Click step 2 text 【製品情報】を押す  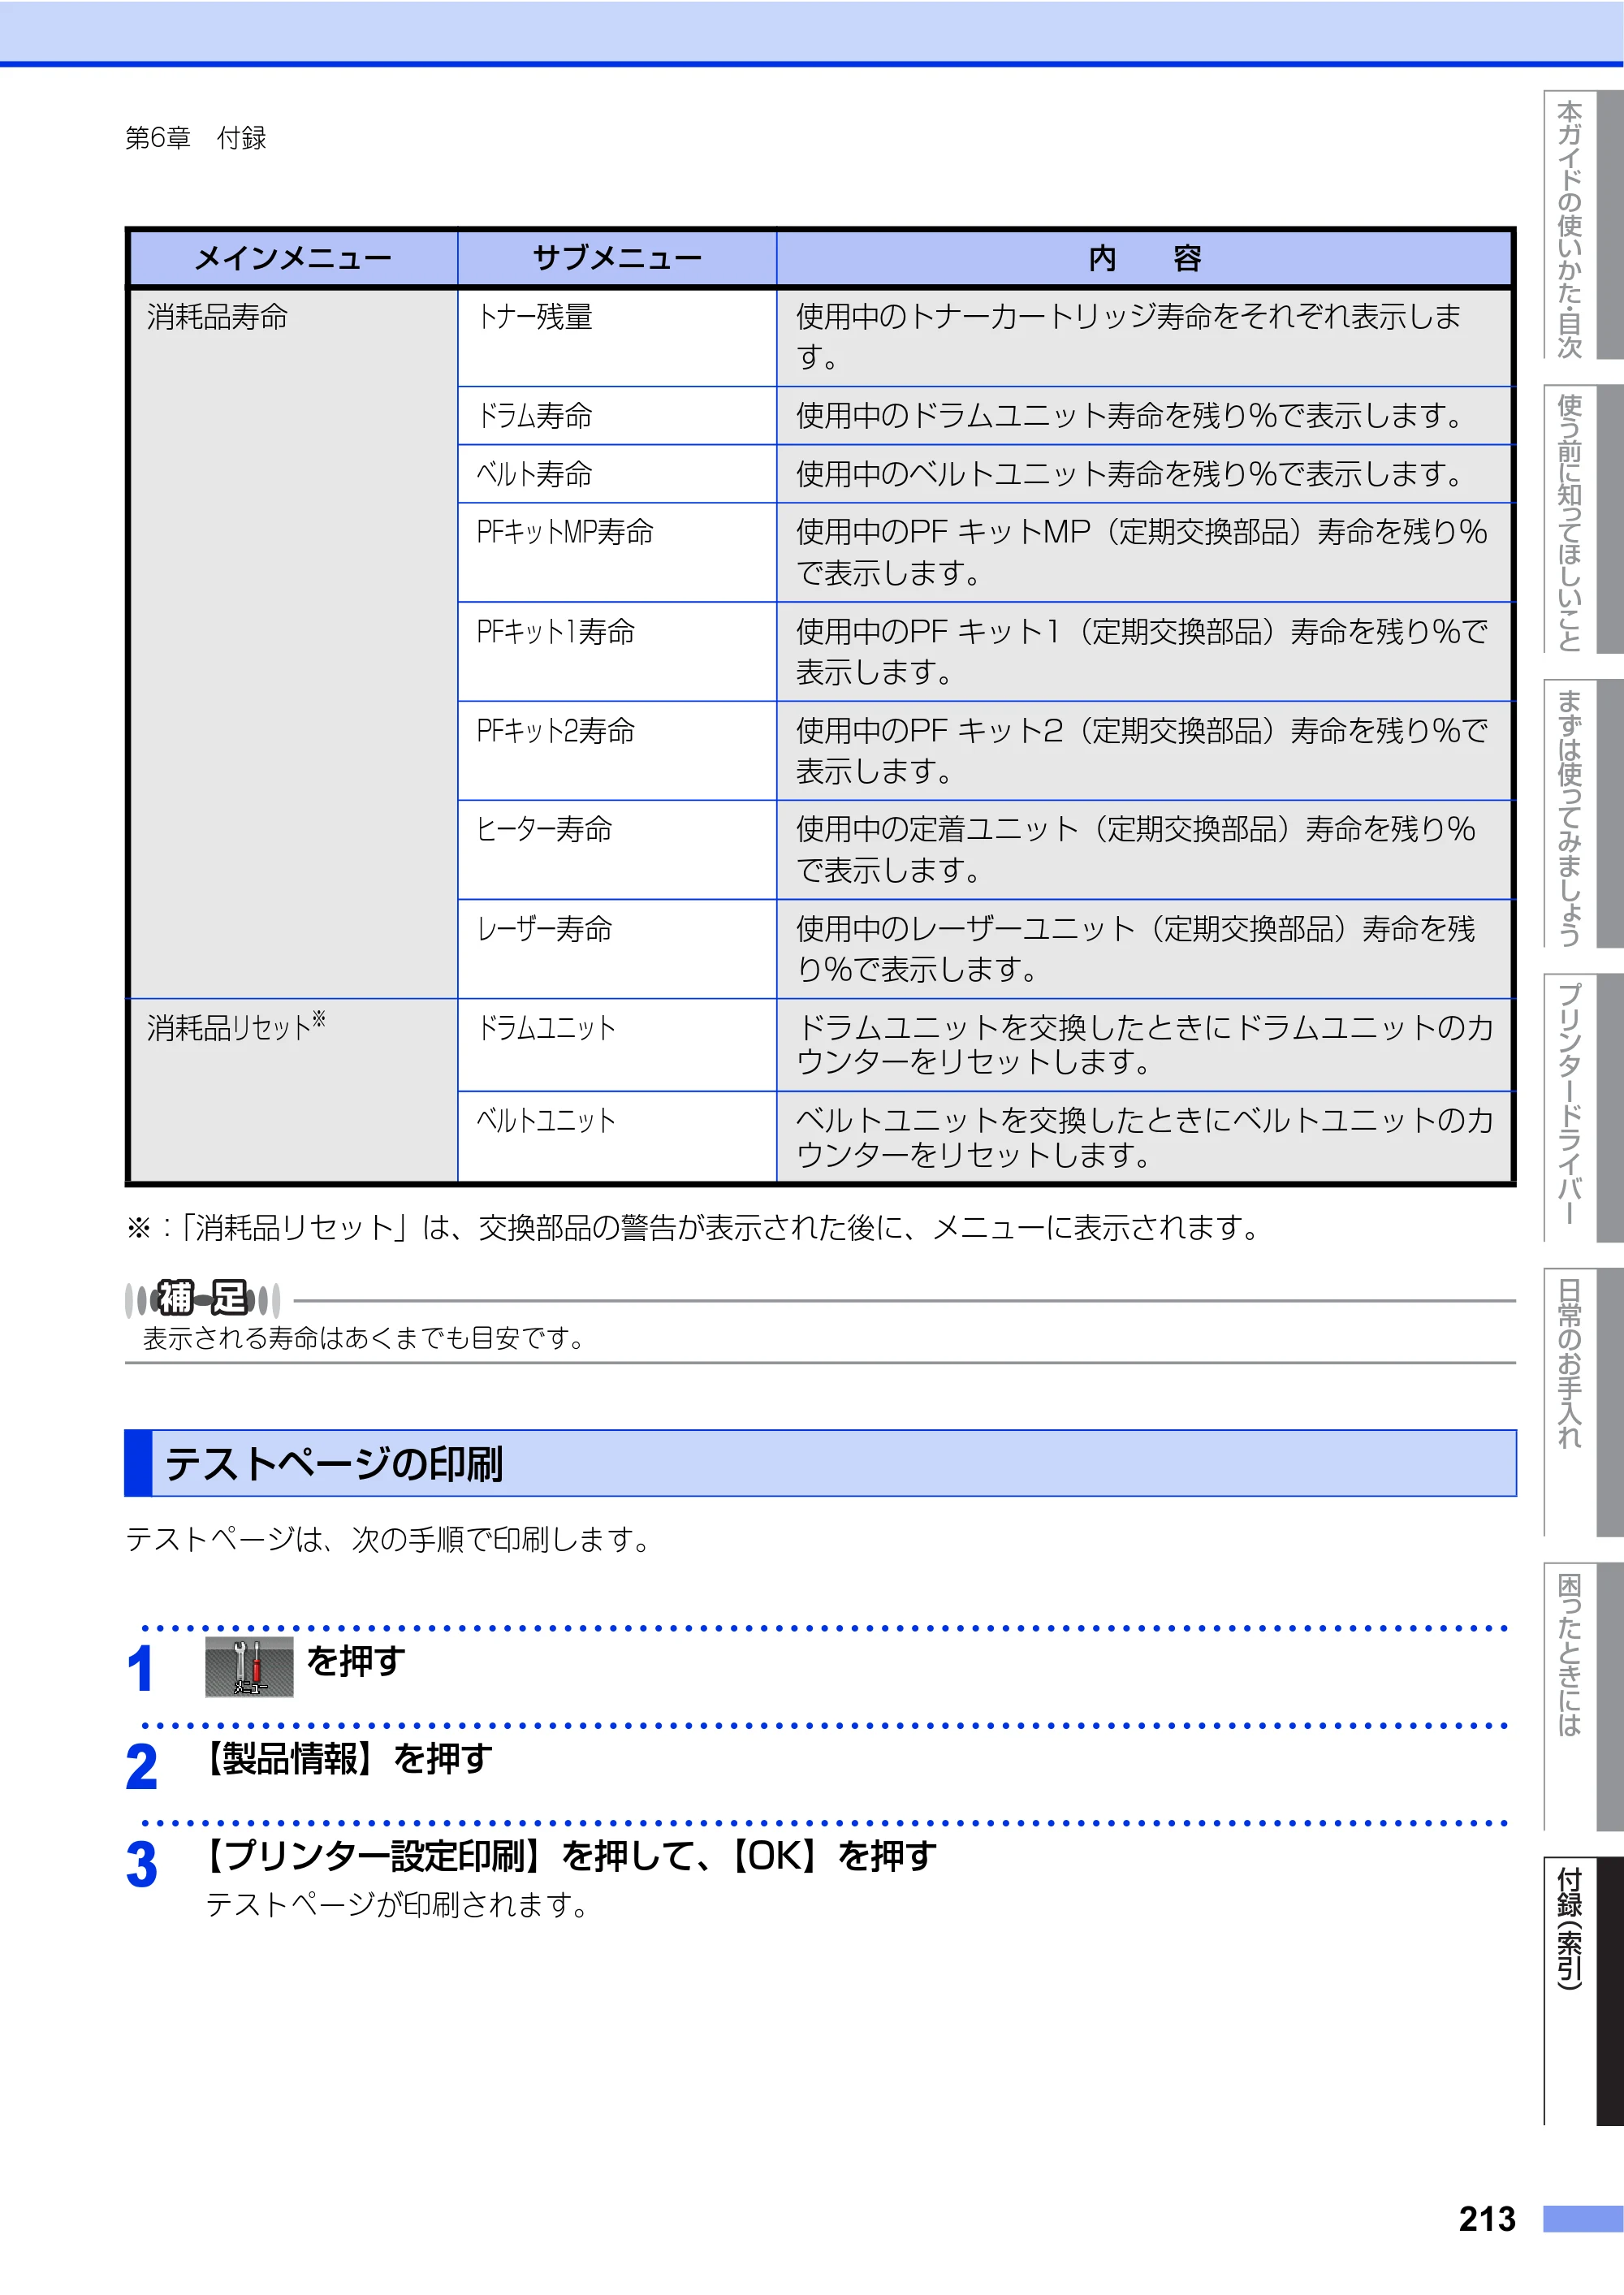(x=347, y=1757)
